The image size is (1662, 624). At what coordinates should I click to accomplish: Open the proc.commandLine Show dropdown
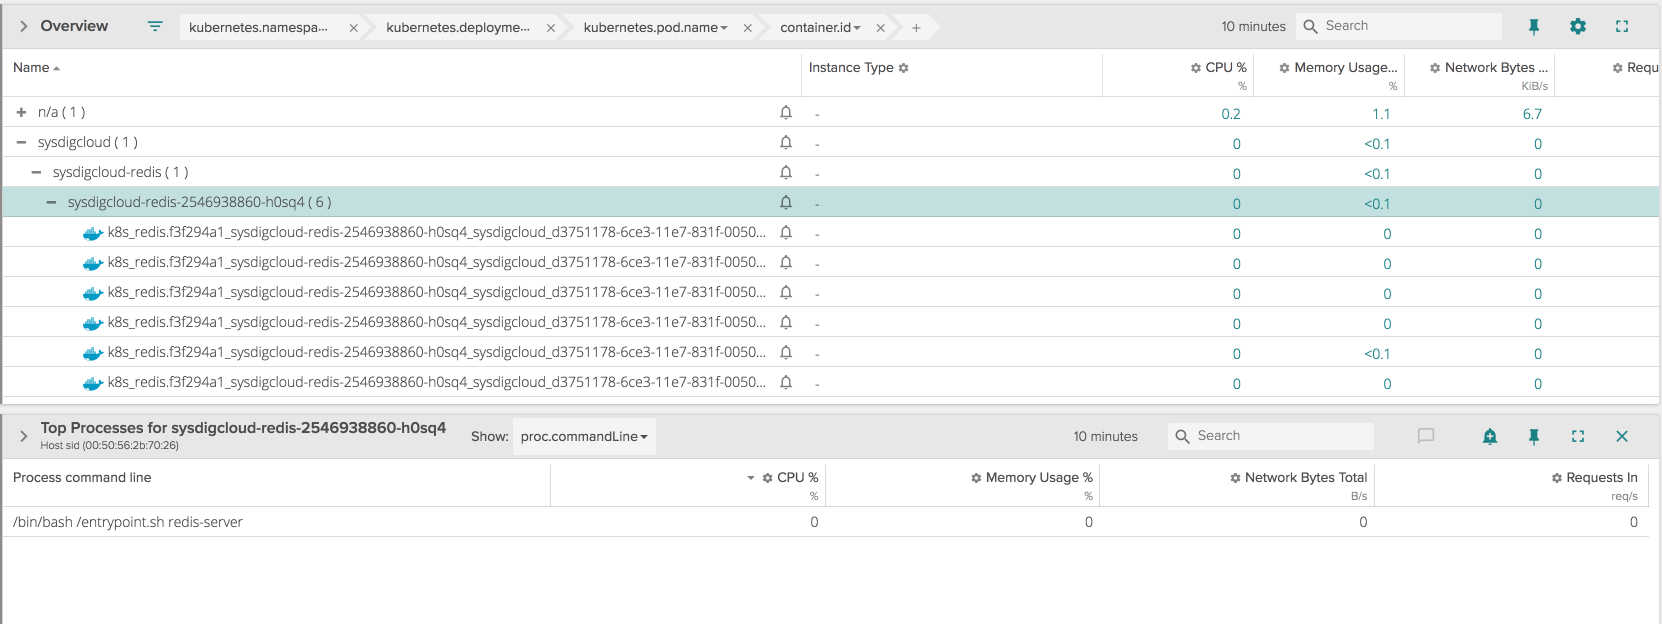[x=584, y=436]
